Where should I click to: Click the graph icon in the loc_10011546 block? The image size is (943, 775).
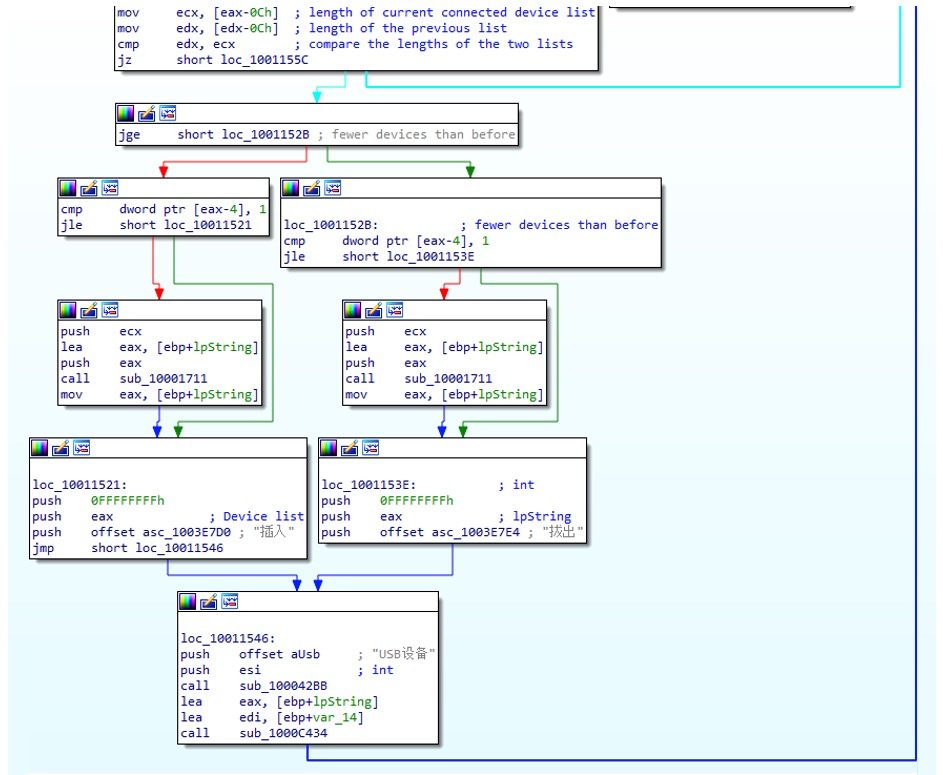pos(230,601)
